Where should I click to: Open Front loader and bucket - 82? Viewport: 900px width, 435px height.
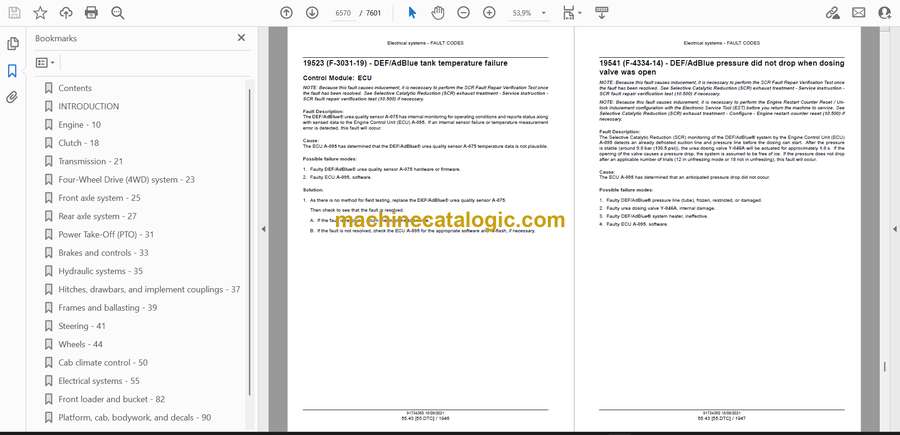[x=112, y=399]
